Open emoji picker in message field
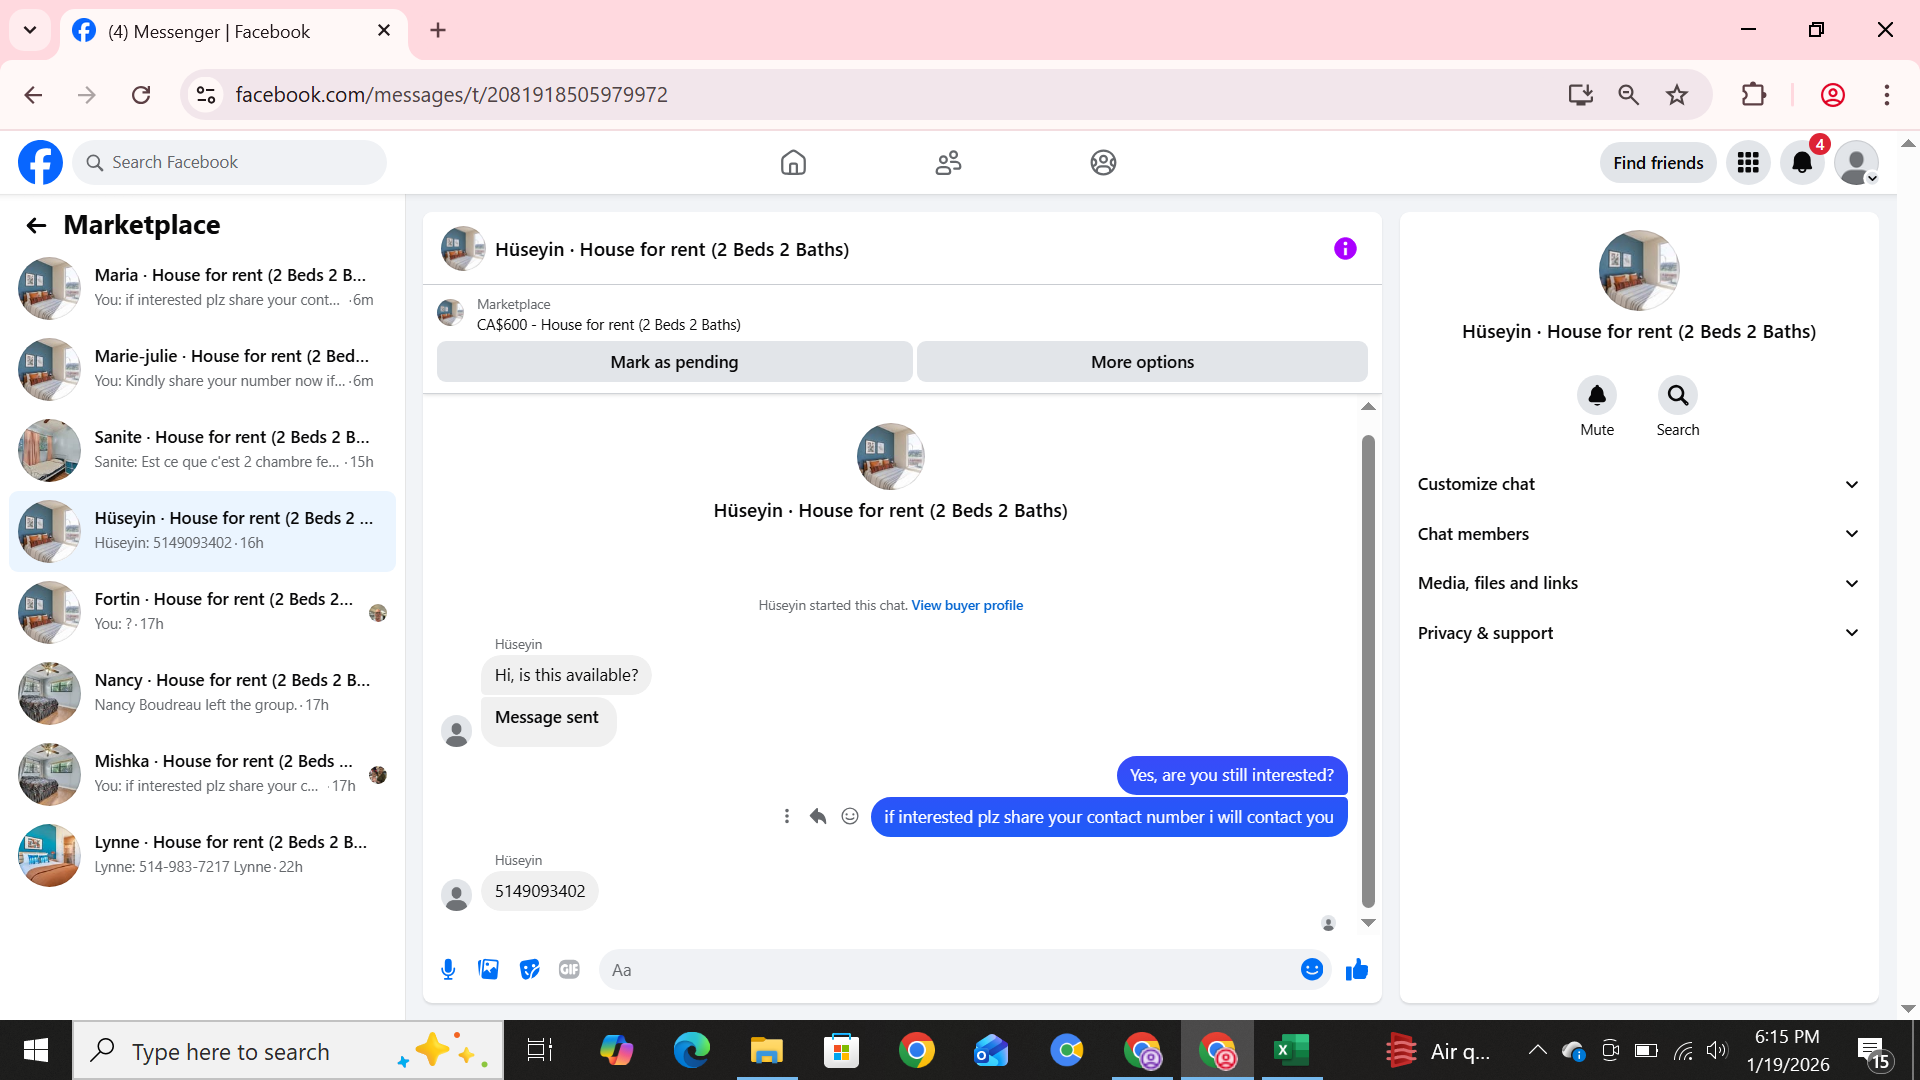Image resolution: width=1920 pixels, height=1080 pixels. [1311, 969]
